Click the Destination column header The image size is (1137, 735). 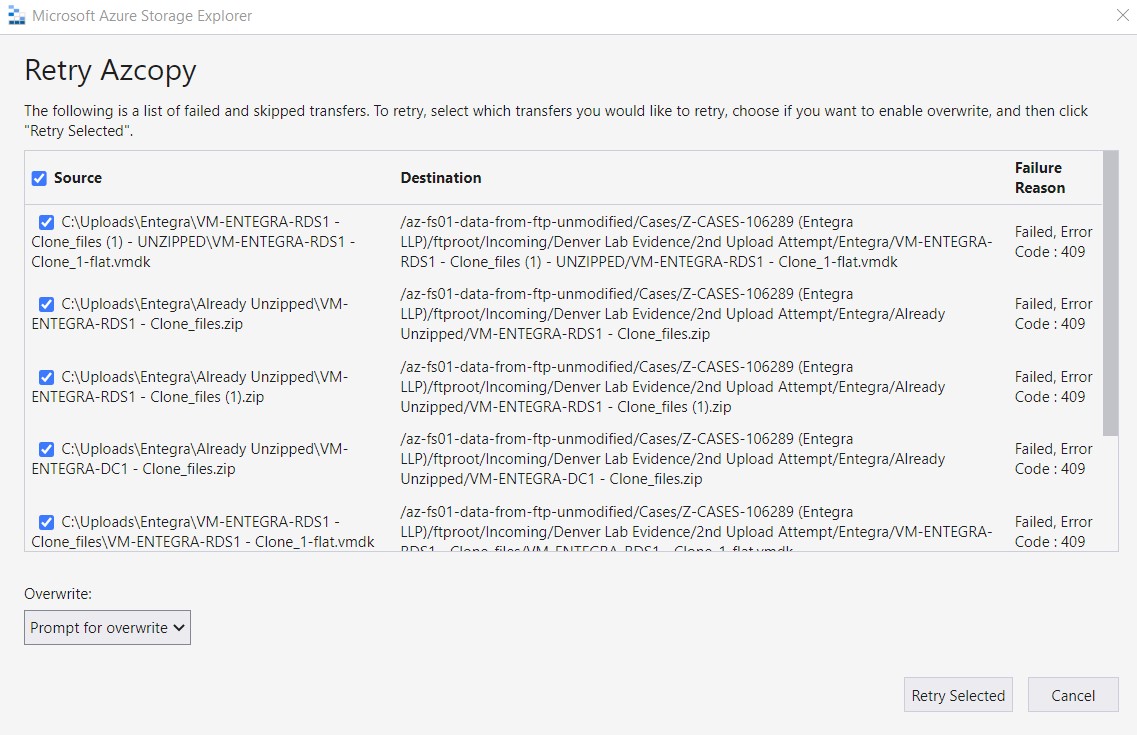pos(441,178)
